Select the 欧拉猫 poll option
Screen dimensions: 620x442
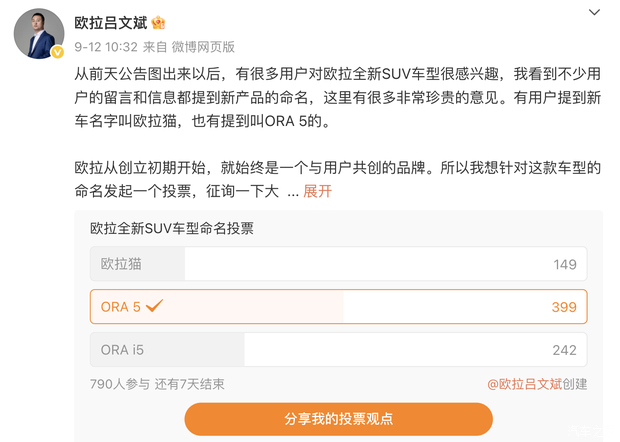124,264
